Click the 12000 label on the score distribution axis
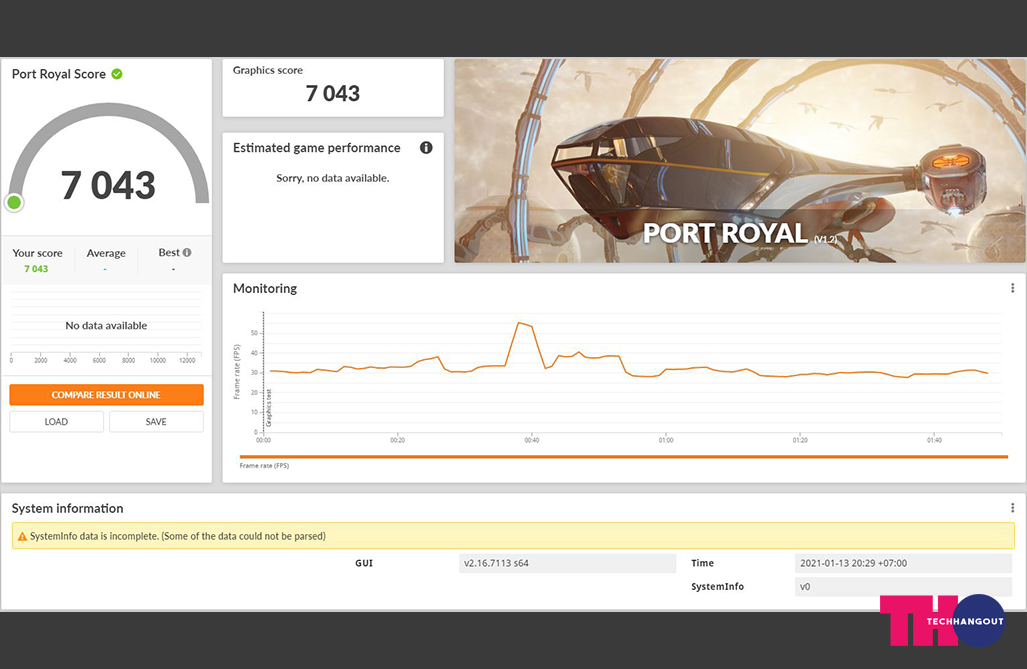 pos(187,360)
